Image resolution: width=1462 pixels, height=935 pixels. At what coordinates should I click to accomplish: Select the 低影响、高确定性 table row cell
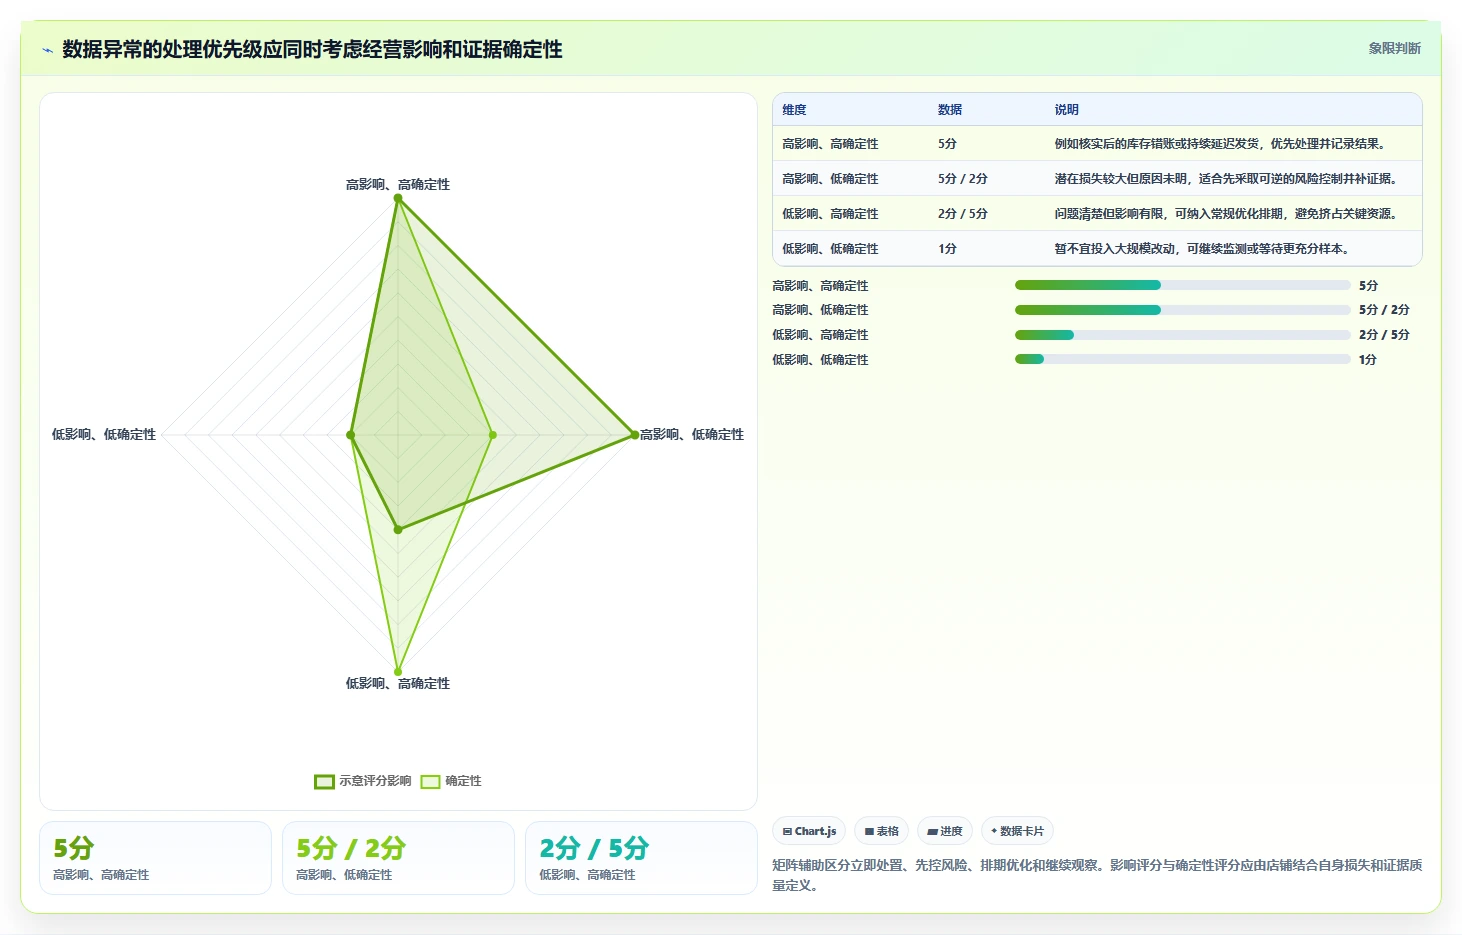[x=830, y=214]
